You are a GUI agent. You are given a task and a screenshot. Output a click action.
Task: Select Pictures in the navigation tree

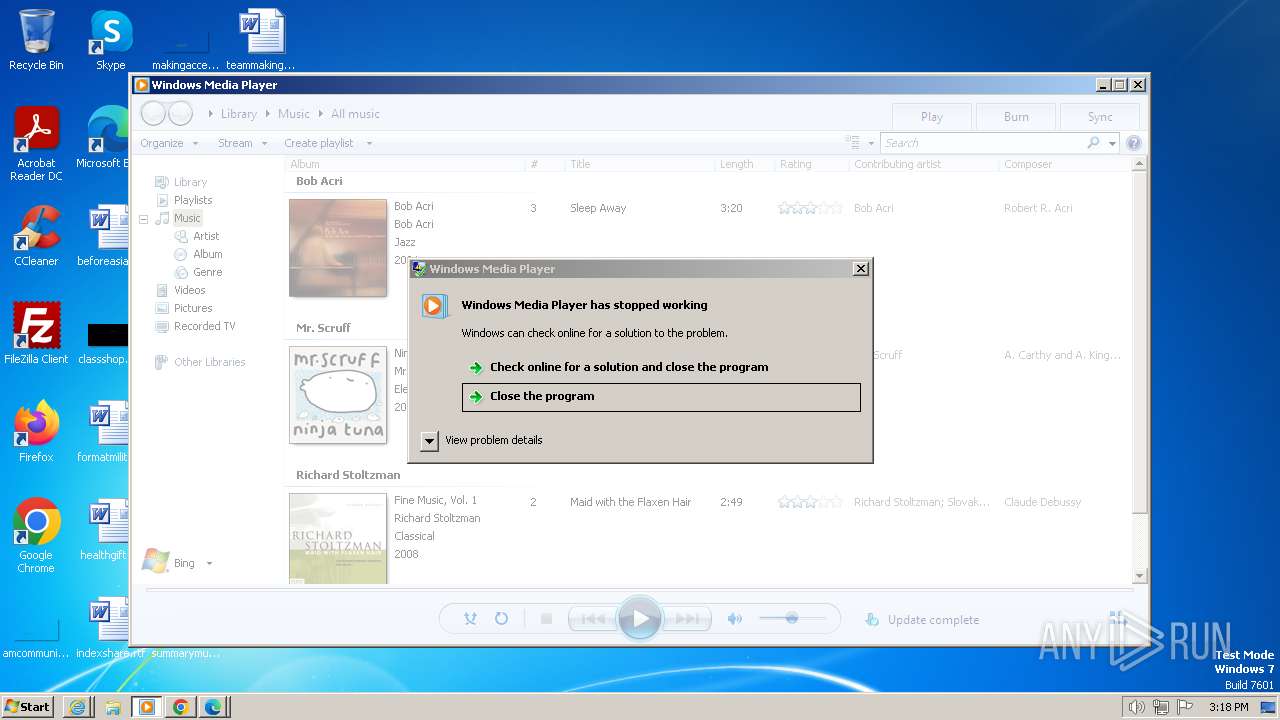coord(193,308)
